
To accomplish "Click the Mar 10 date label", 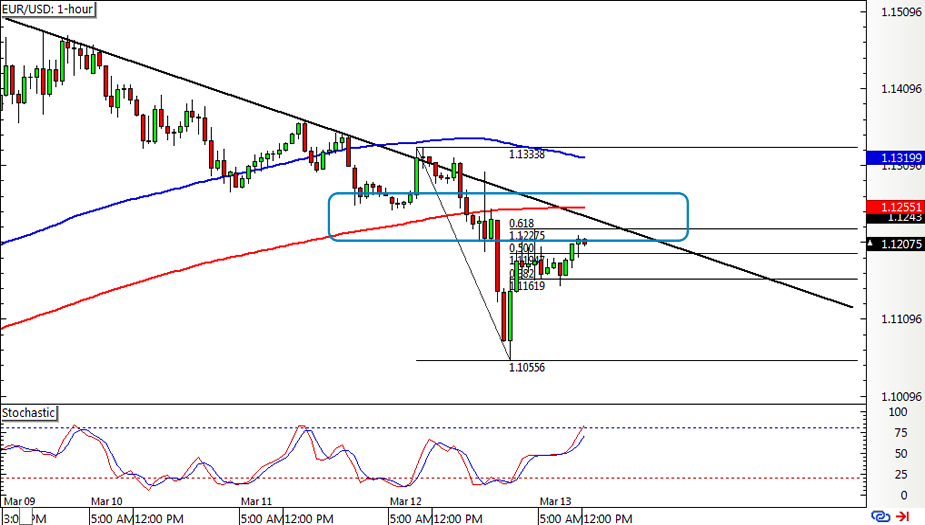I will coord(107,501).
